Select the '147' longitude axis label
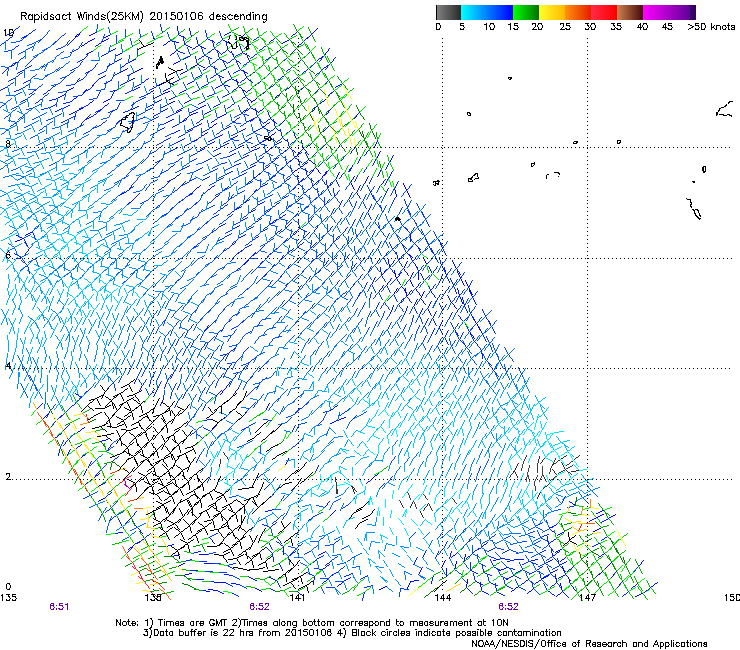The image size is (740, 650). coord(588,598)
